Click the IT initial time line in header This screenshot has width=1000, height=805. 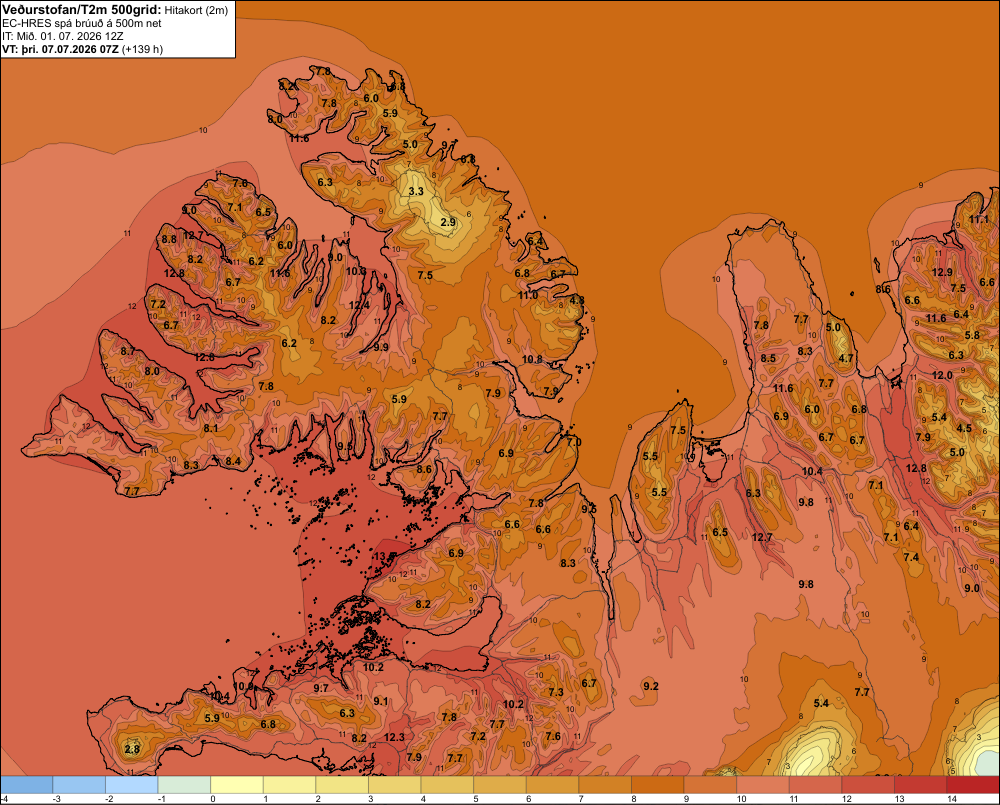[x=63, y=36]
